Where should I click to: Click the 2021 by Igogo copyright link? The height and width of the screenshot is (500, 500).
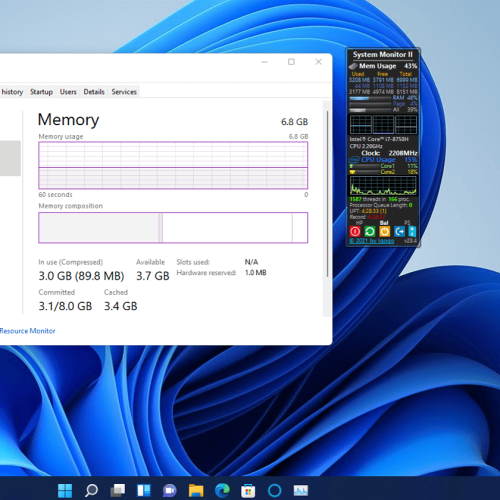click(372, 241)
